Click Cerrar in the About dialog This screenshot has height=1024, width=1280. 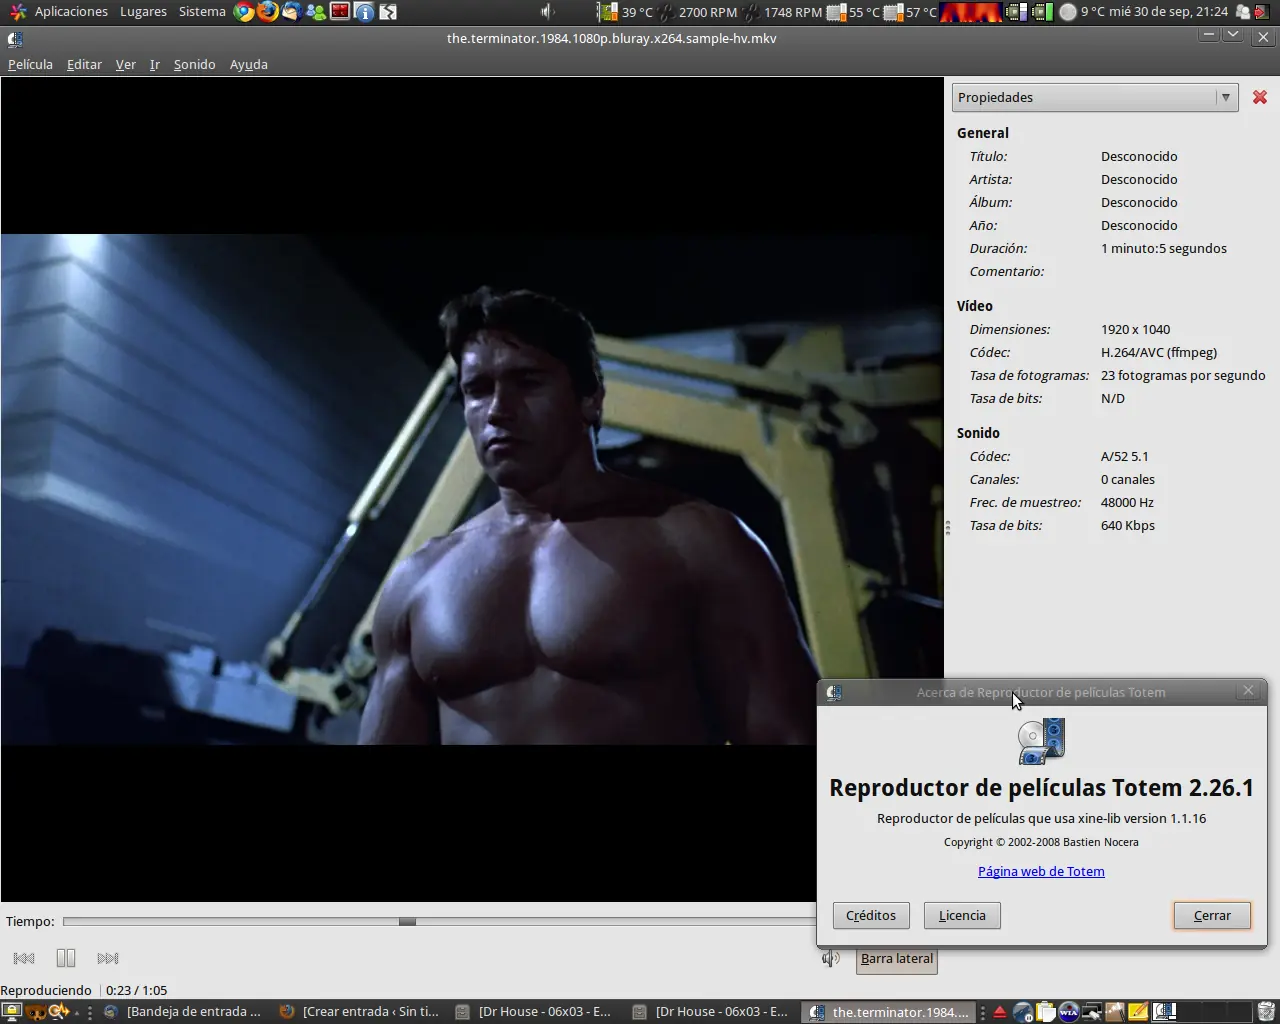click(1212, 915)
